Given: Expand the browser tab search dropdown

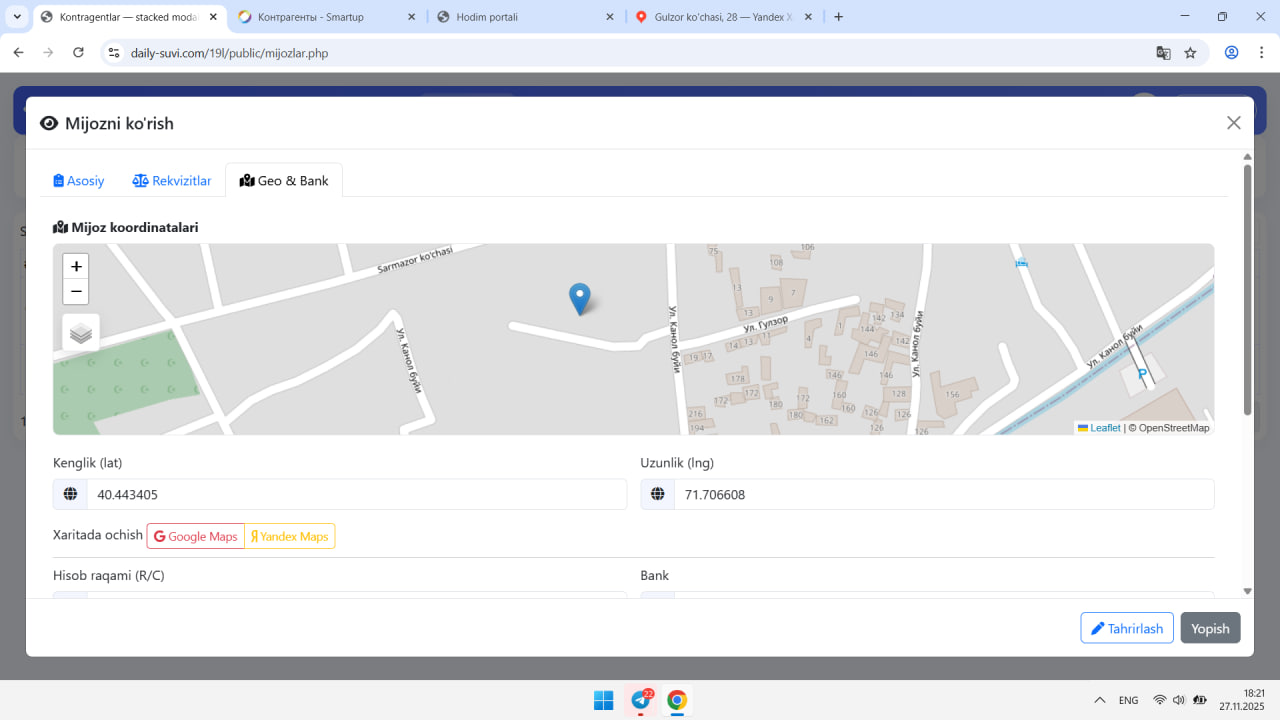Looking at the screenshot, I should (x=17, y=17).
